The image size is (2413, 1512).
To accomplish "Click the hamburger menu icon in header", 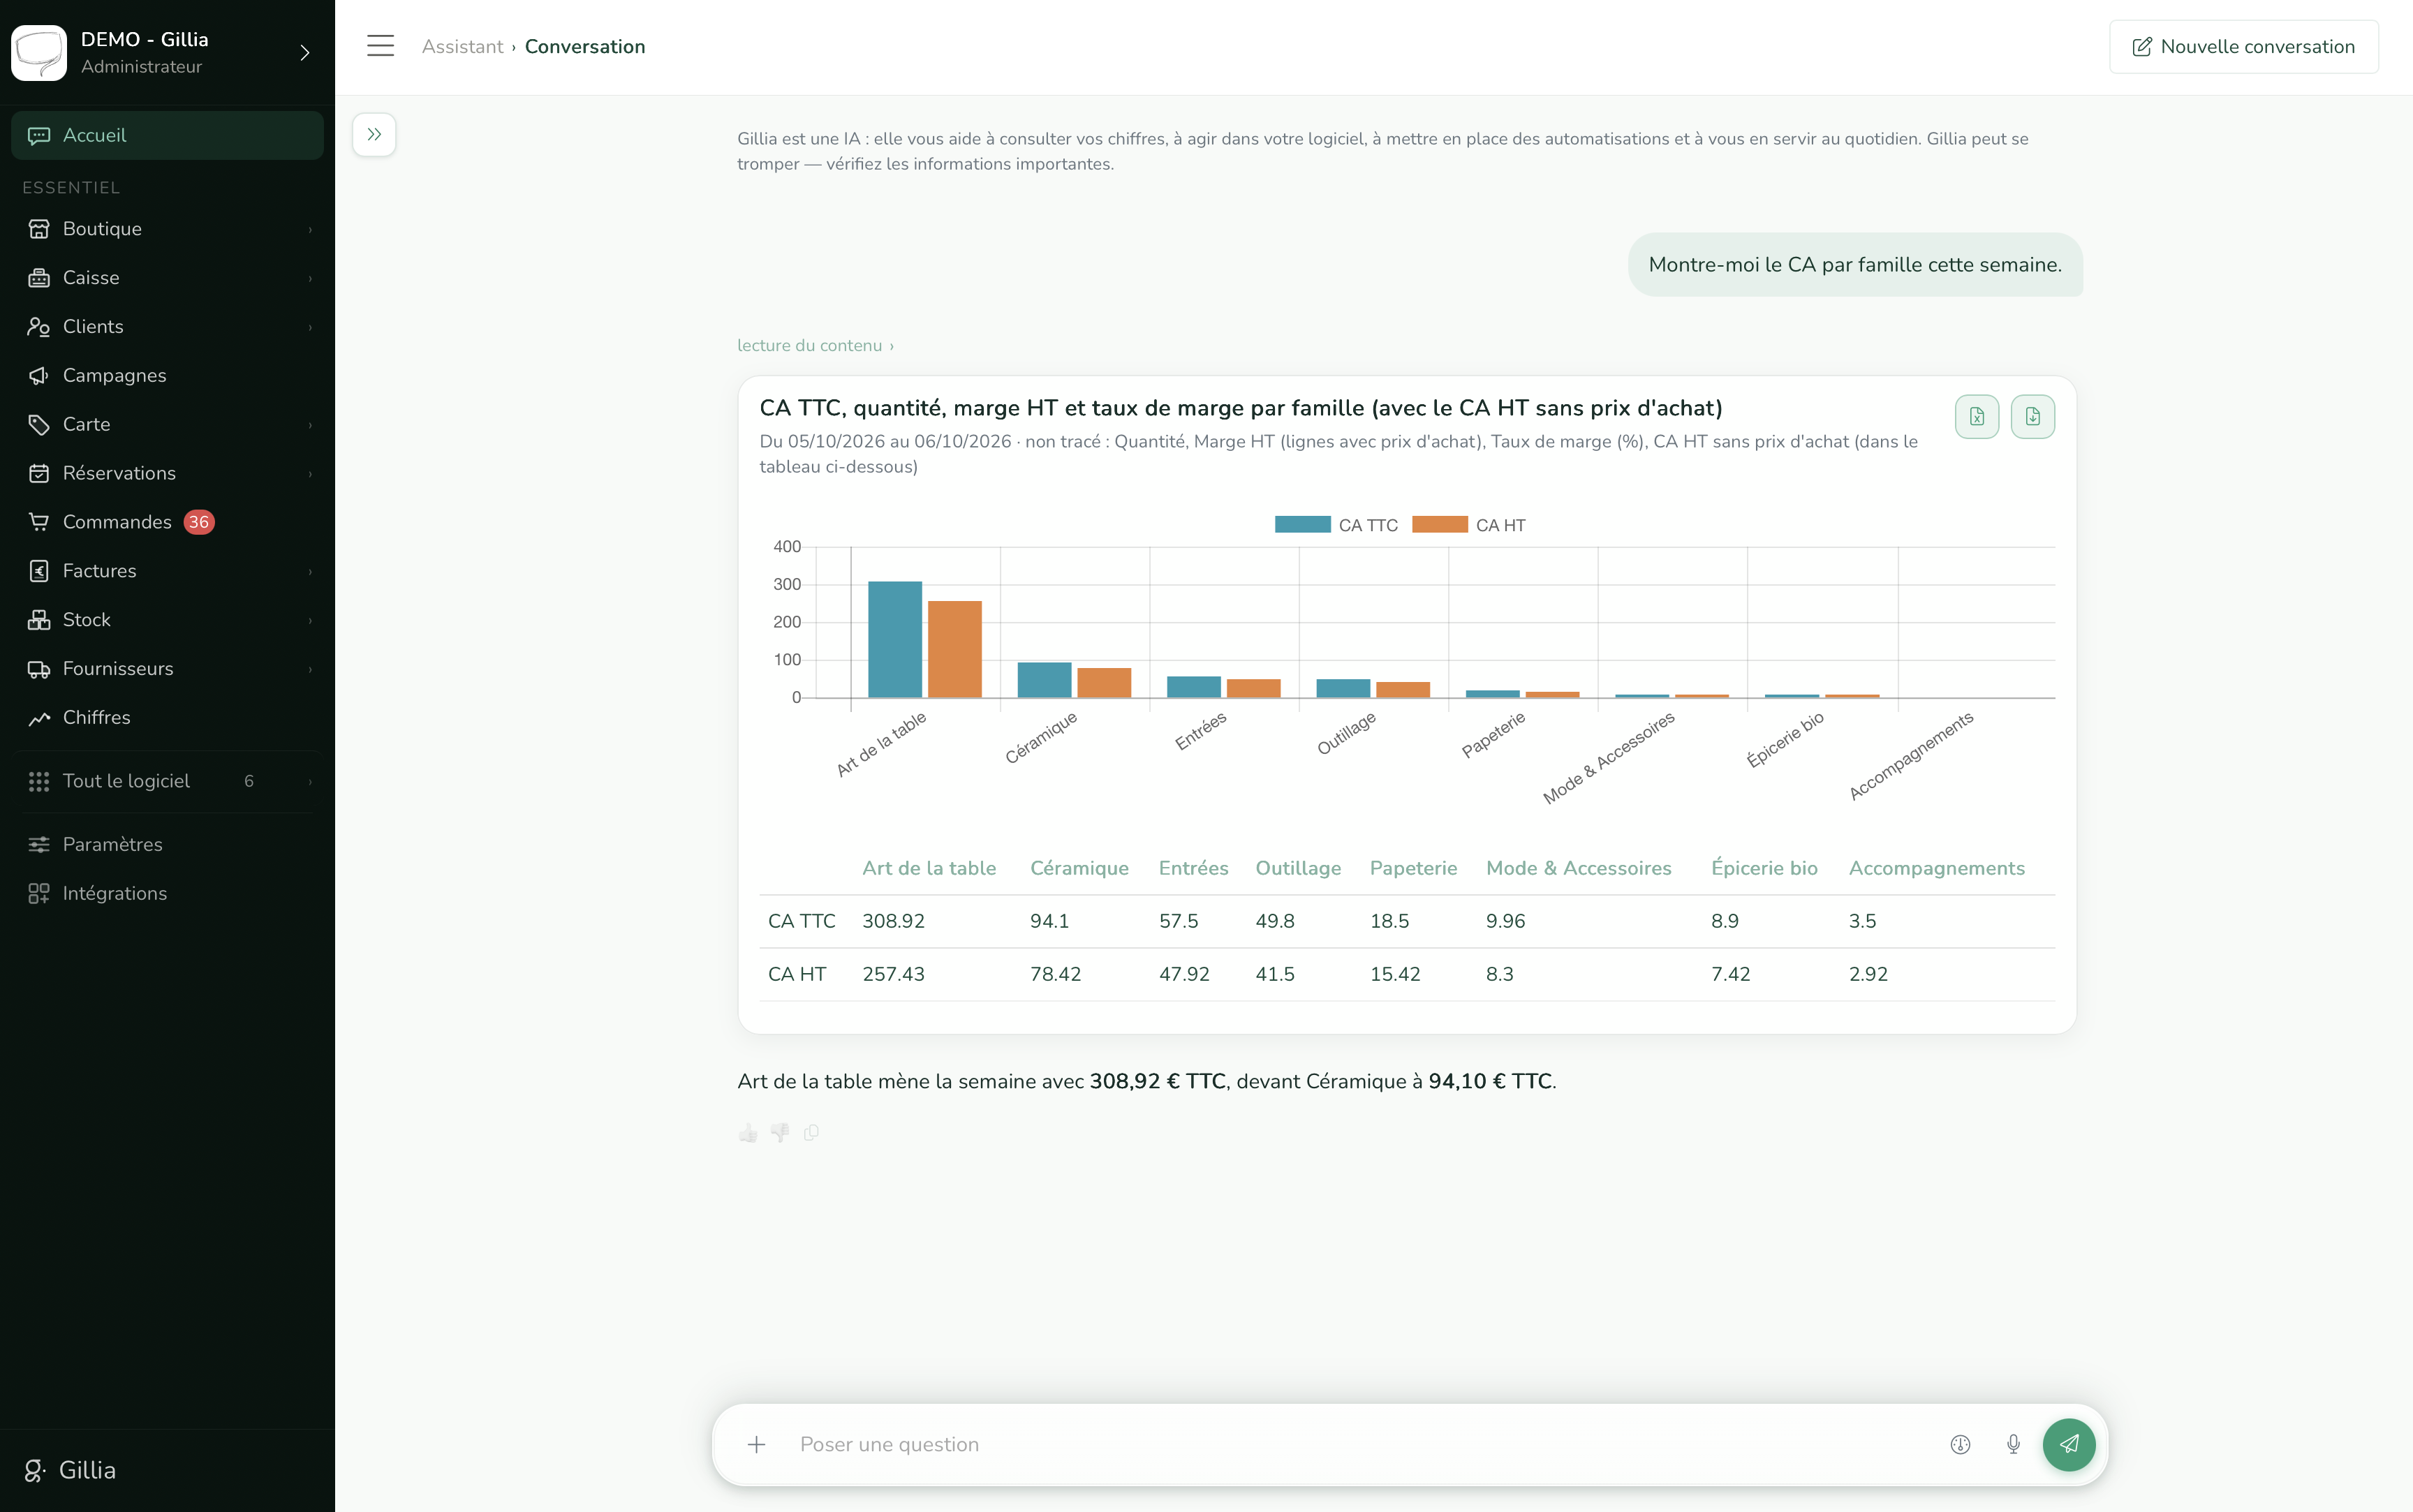I will tap(380, 46).
